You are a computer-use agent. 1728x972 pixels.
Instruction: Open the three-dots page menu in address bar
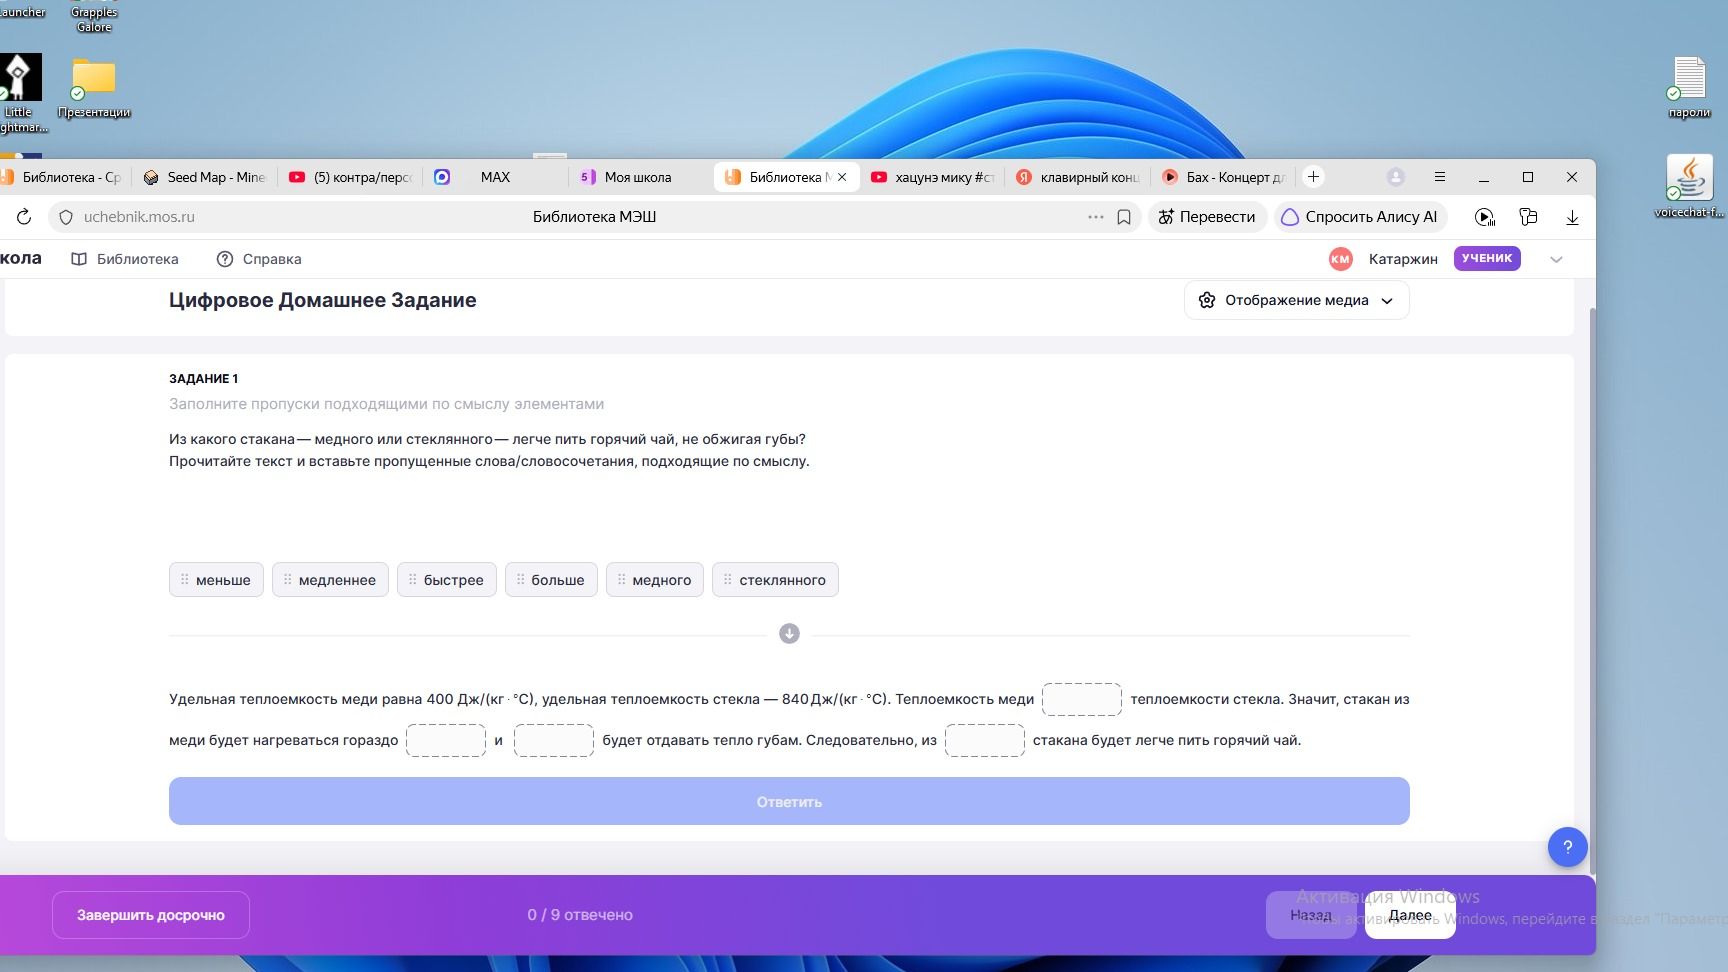1096,217
